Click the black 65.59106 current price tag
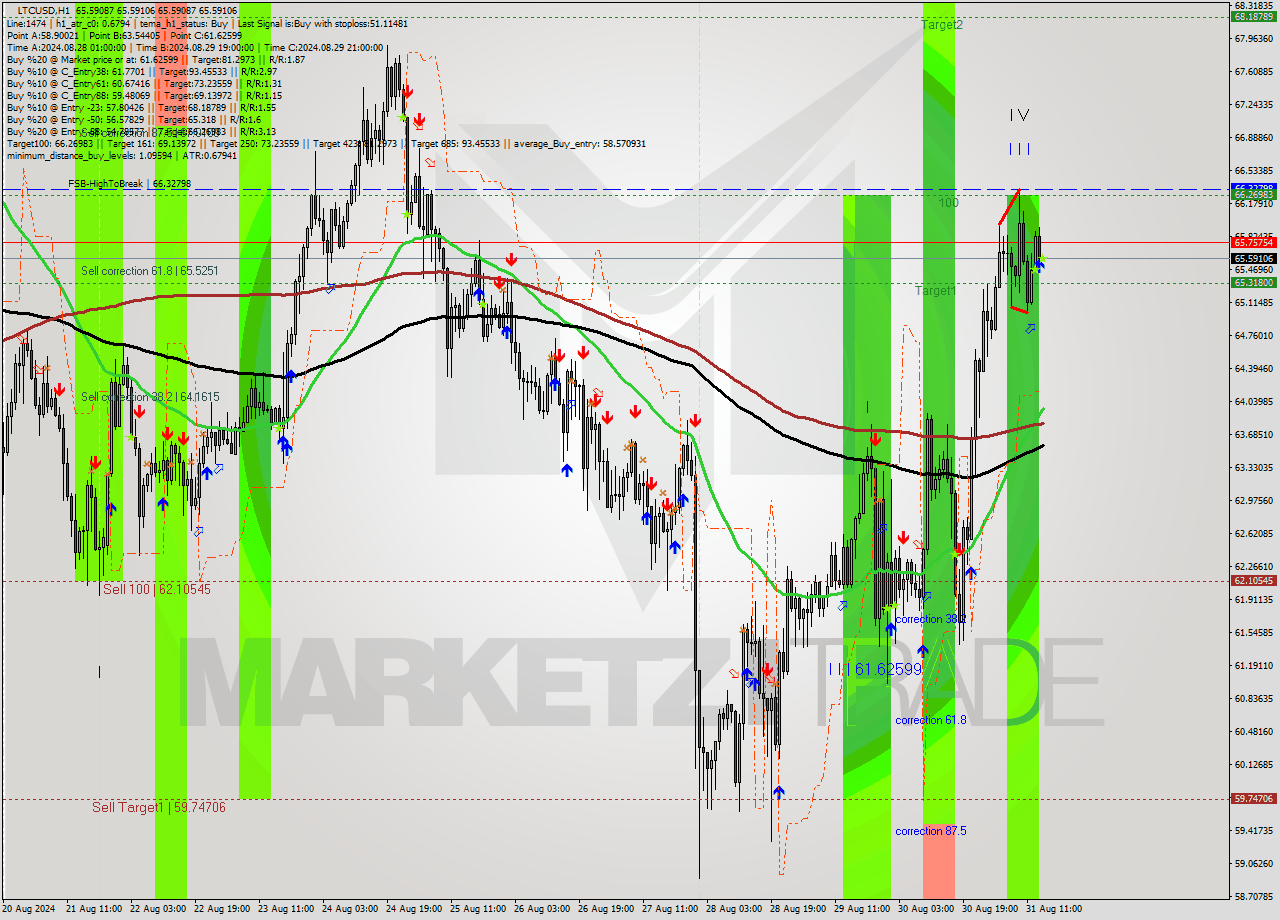 [1253, 258]
